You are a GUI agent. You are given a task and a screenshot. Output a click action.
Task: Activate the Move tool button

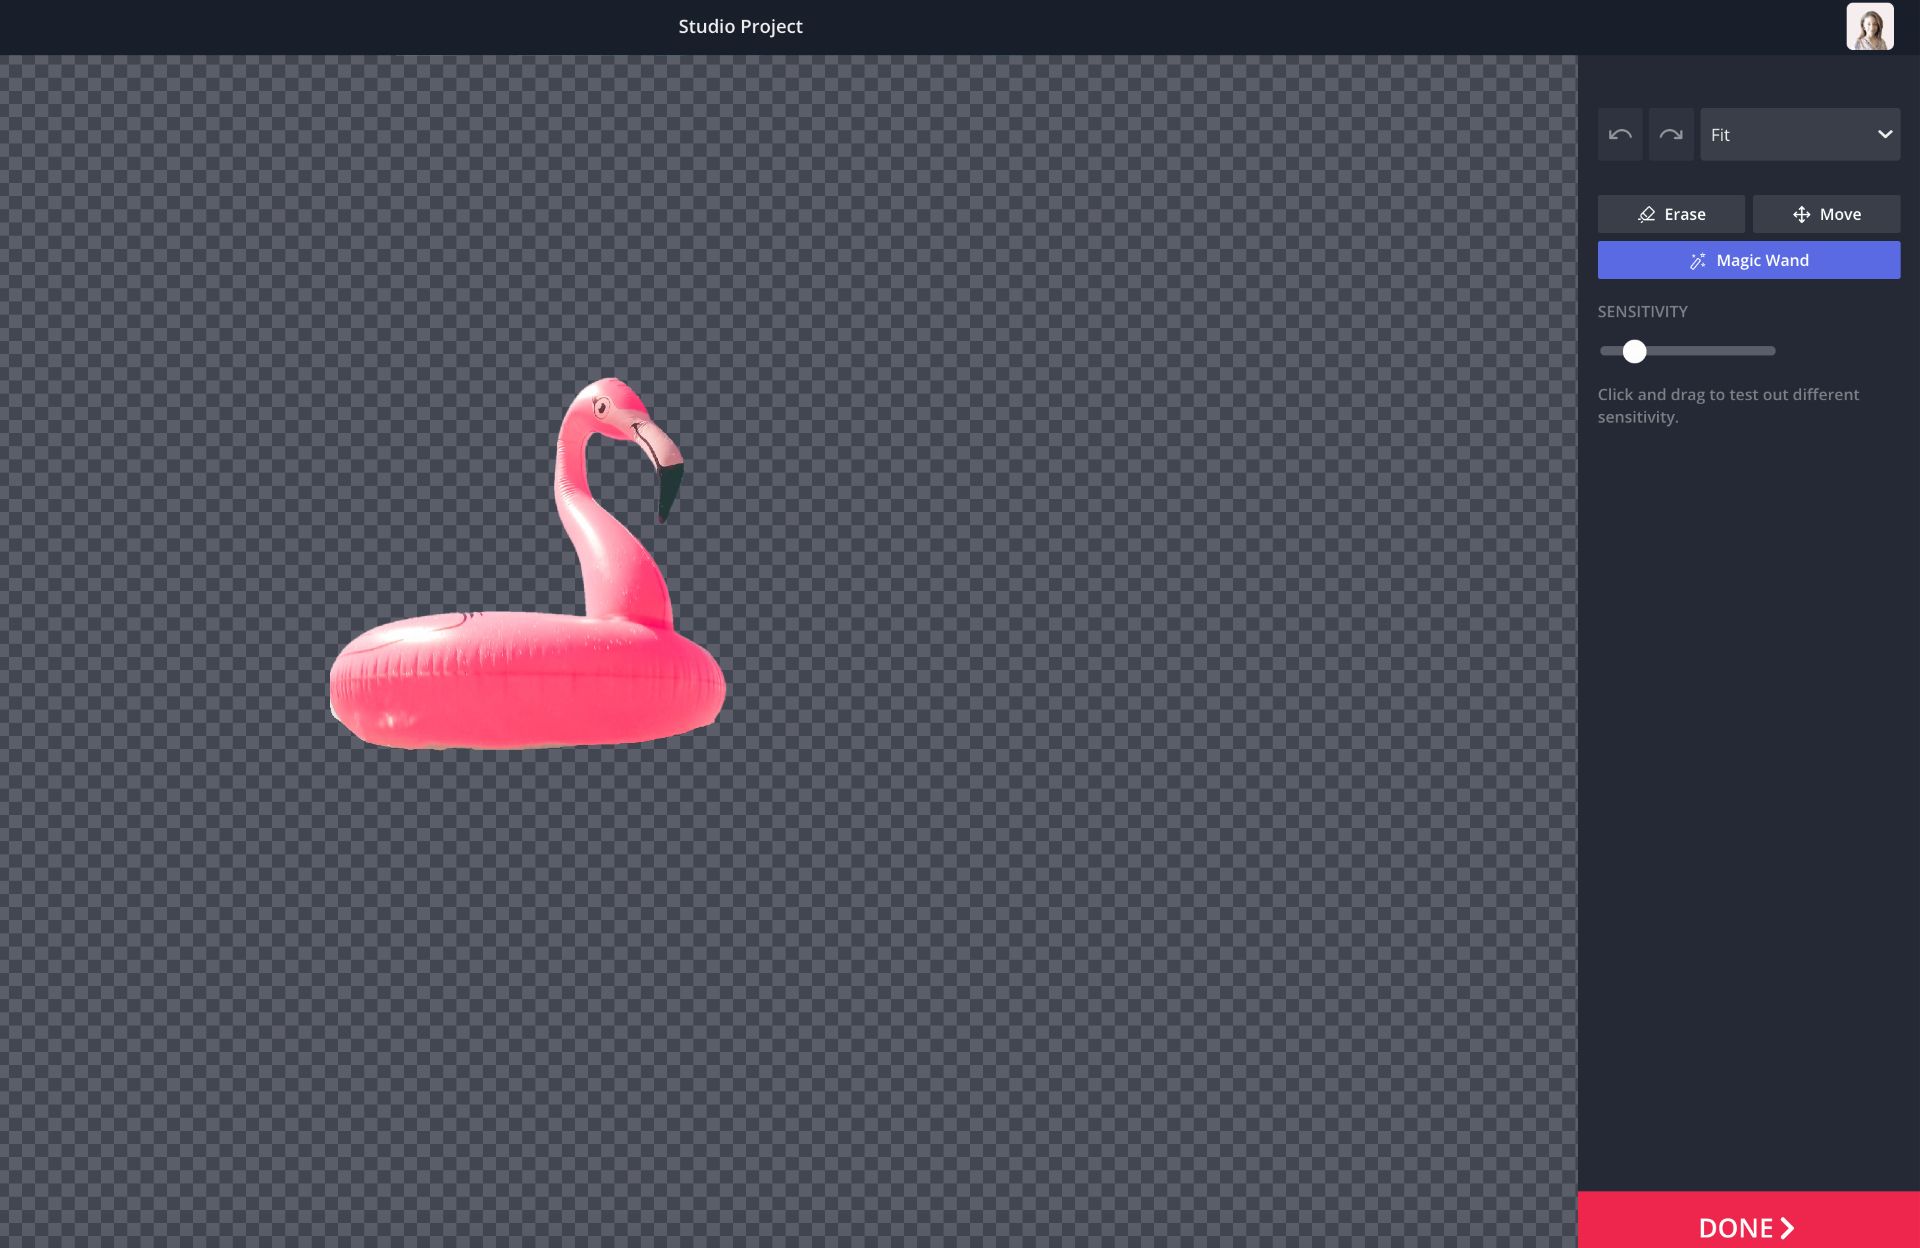[x=1826, y=215]
